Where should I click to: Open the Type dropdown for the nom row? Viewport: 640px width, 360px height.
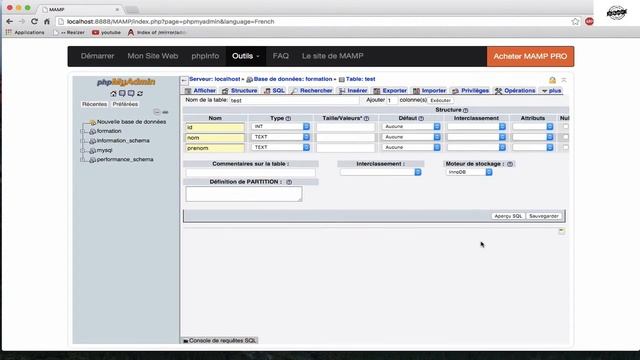[x=280, y=137]
